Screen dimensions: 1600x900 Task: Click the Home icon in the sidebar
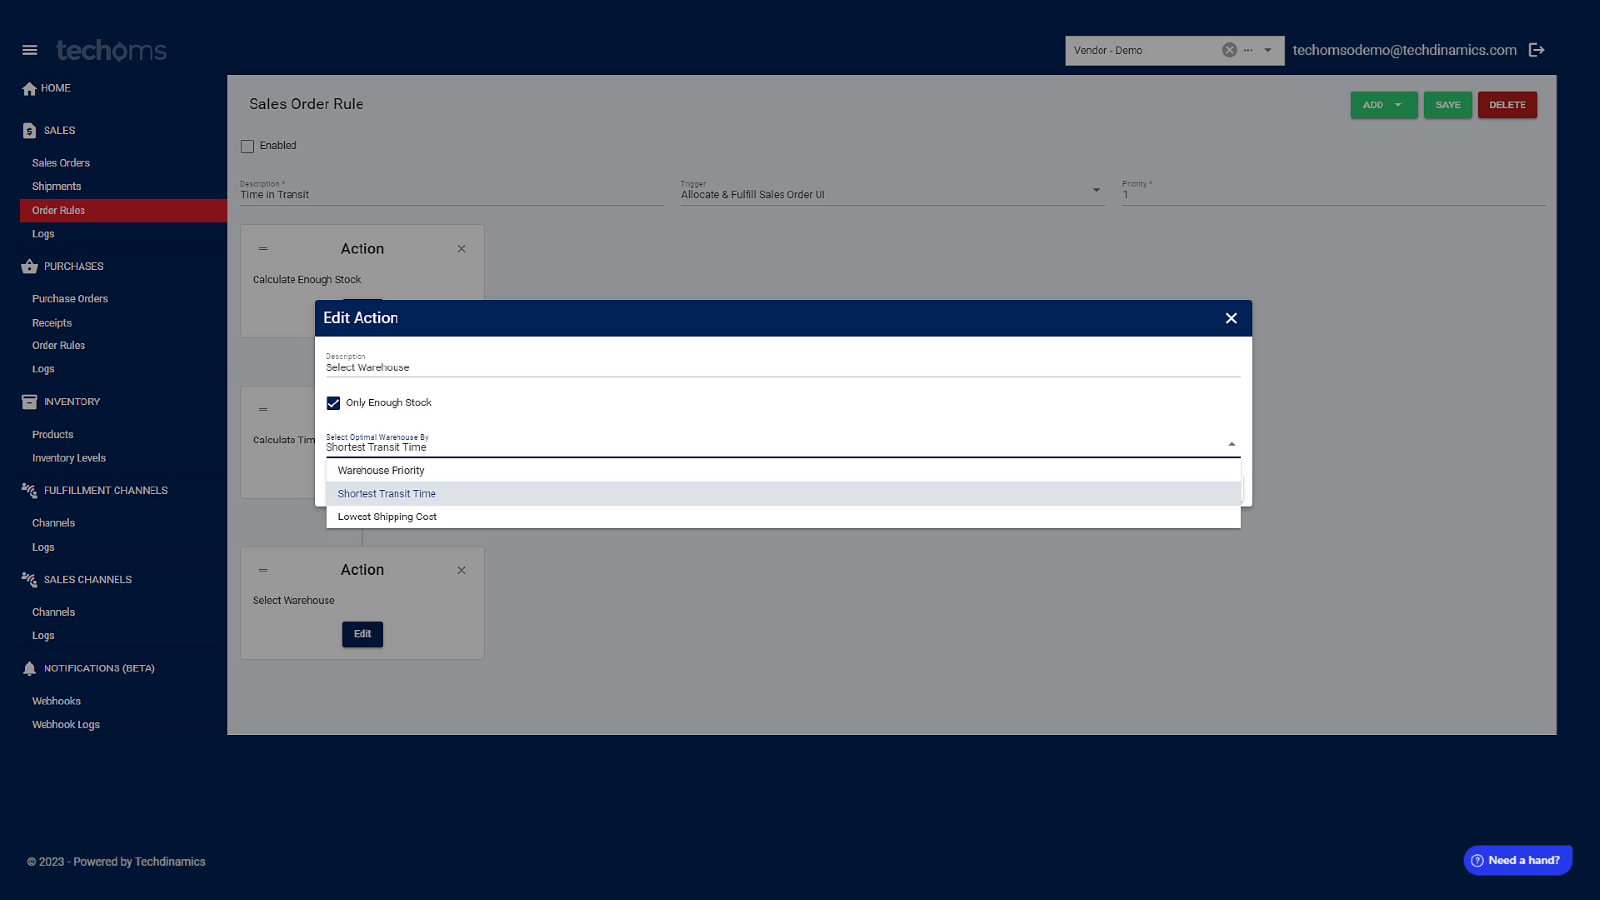point(29,88)
